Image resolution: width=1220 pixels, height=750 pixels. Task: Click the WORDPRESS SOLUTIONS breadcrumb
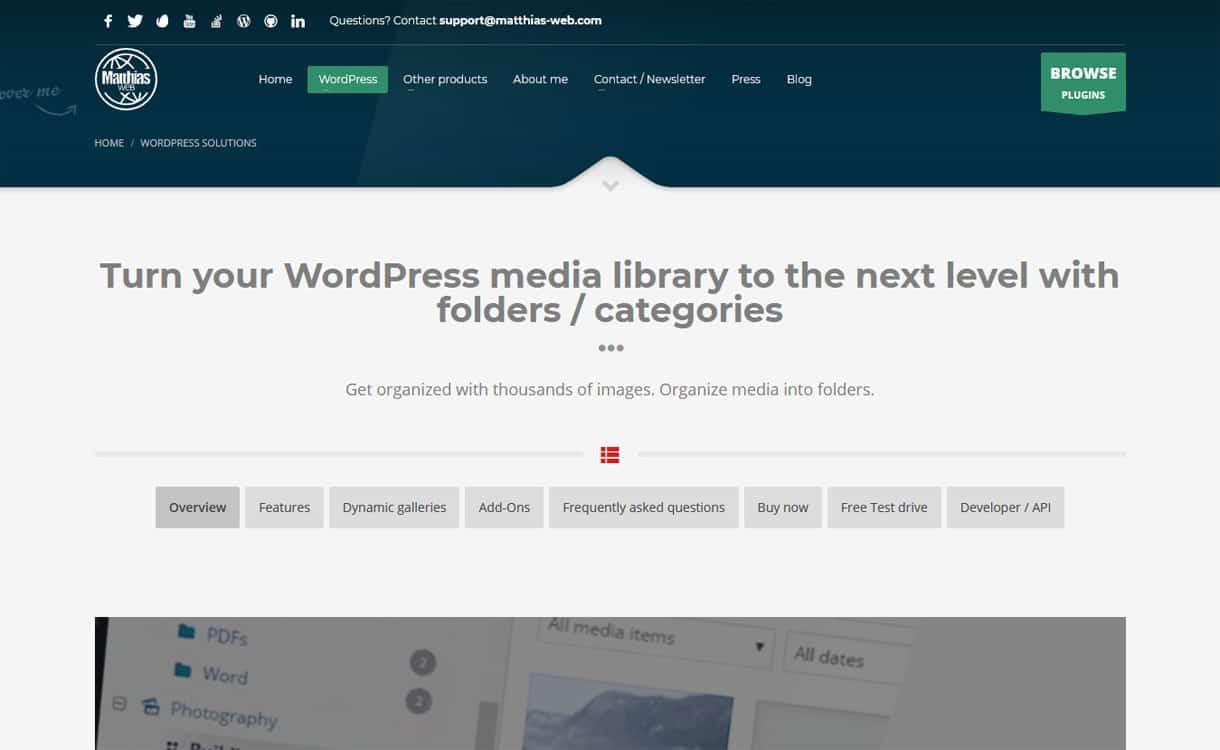(x=198, y=143)
